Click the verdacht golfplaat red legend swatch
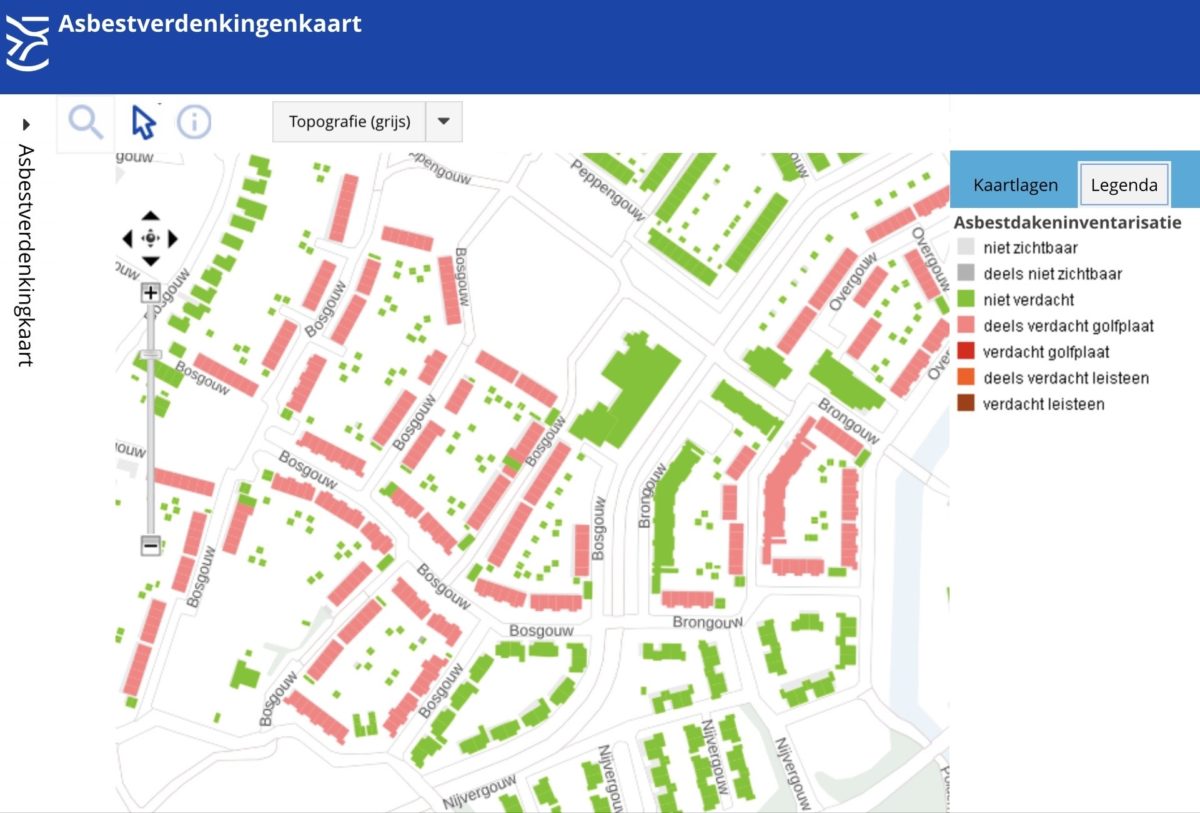1200x813 pixels. coord(965,351)
